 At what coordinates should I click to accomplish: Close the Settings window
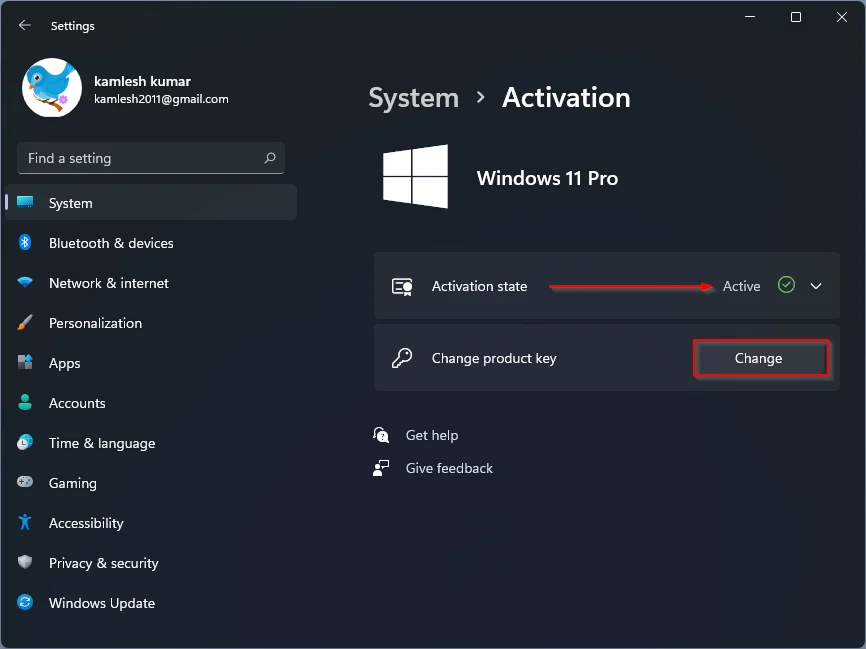point(842,17)
